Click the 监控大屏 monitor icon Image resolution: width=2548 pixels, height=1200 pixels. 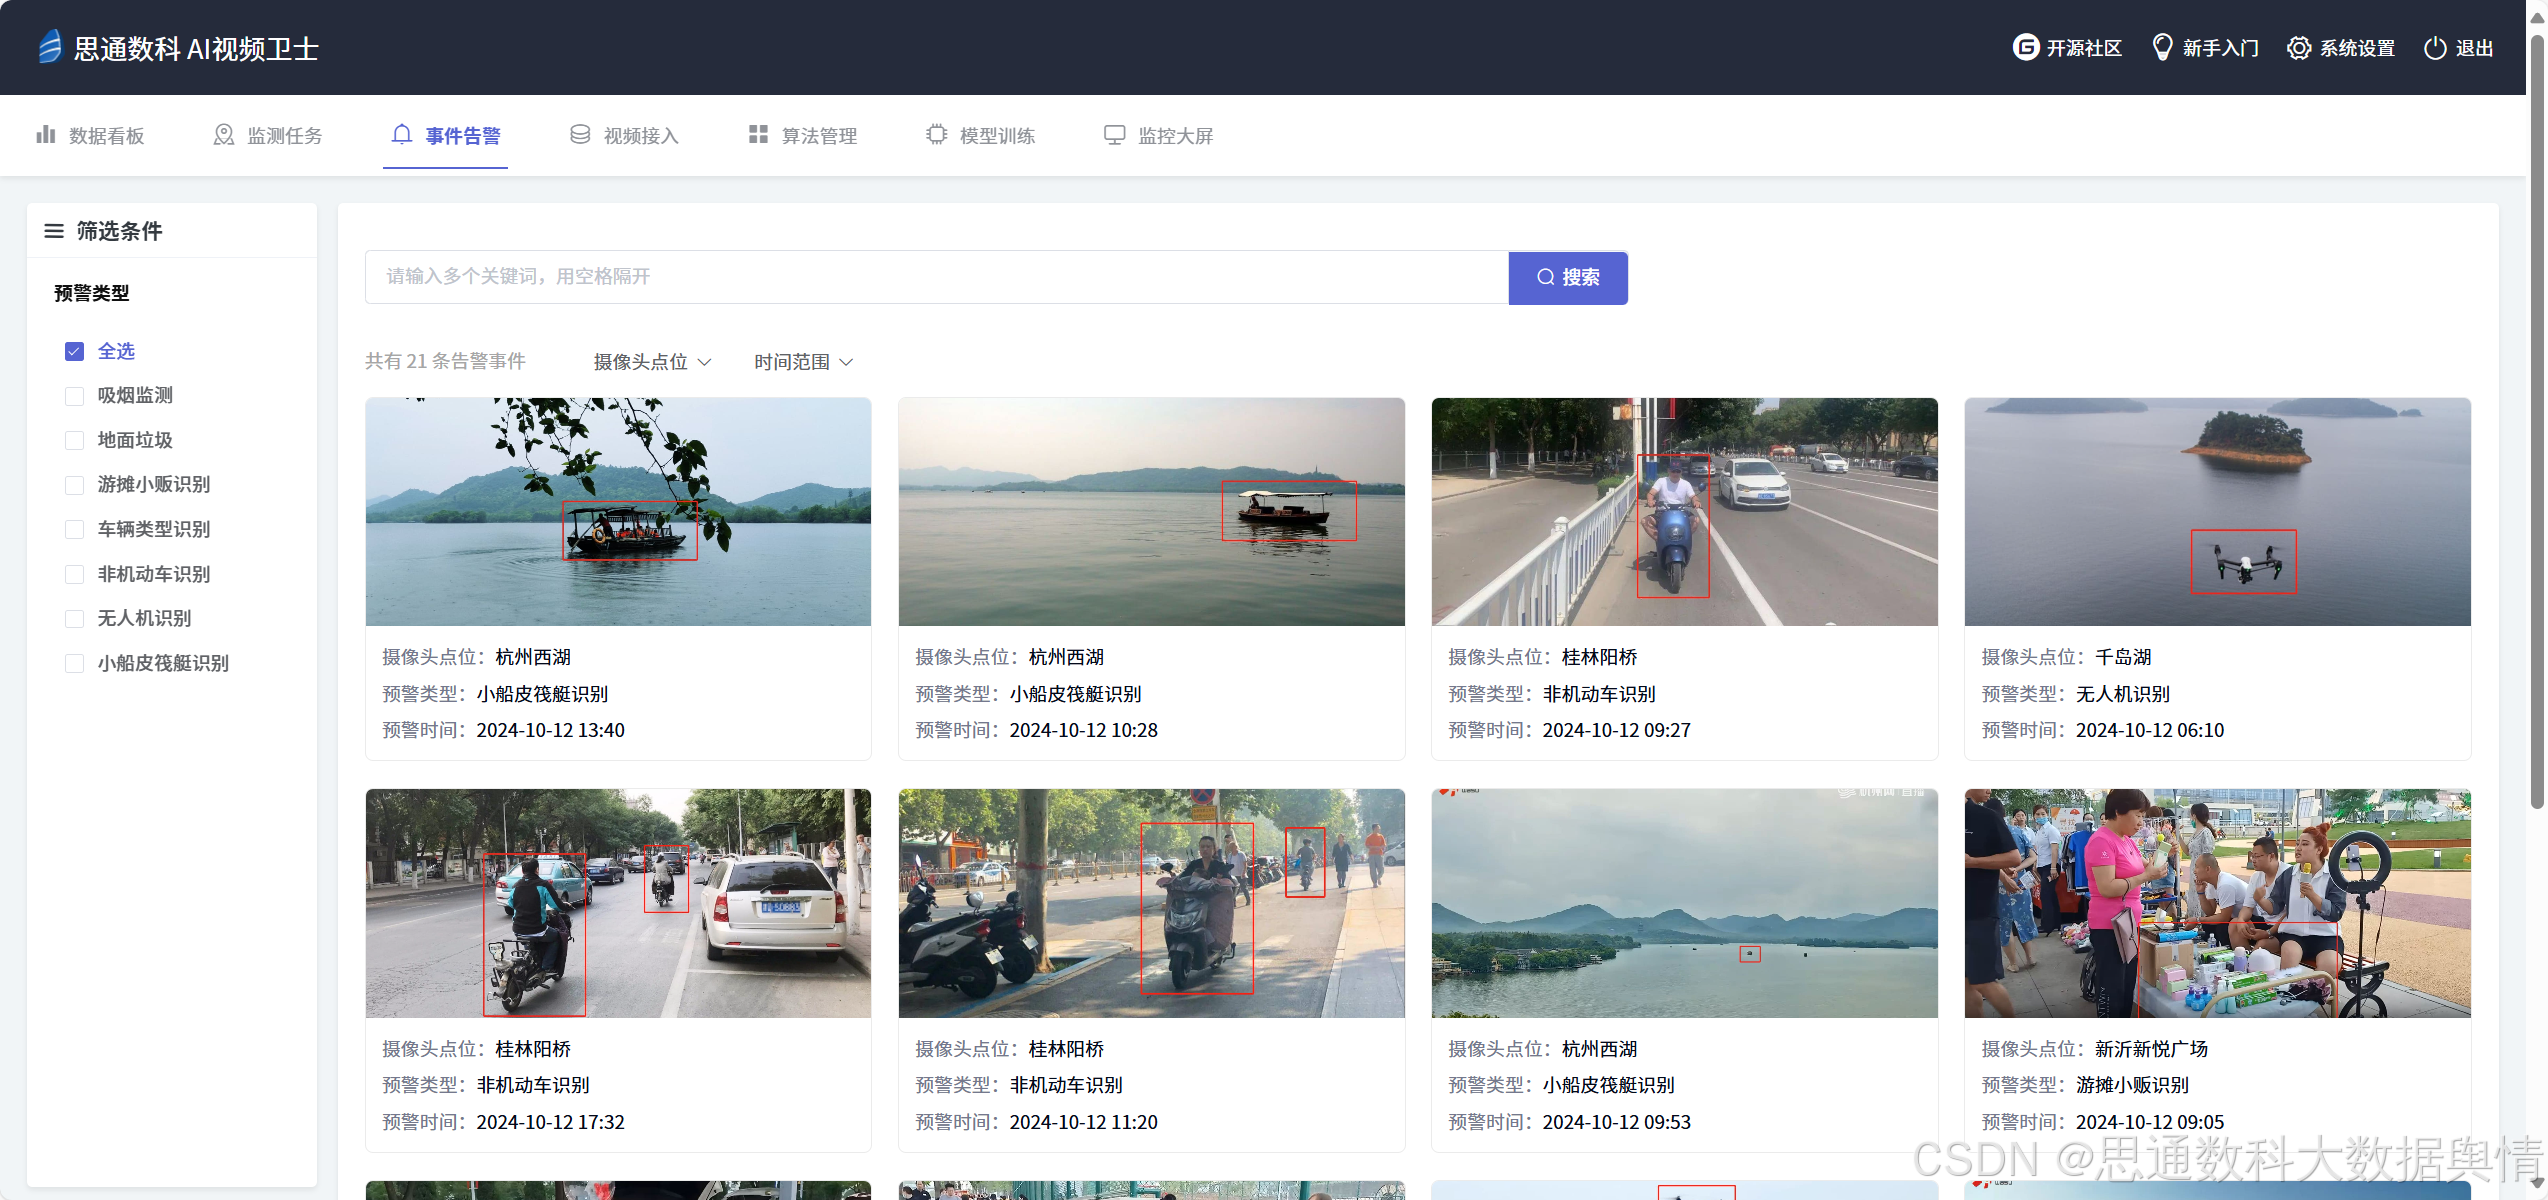coord(1114,135)
